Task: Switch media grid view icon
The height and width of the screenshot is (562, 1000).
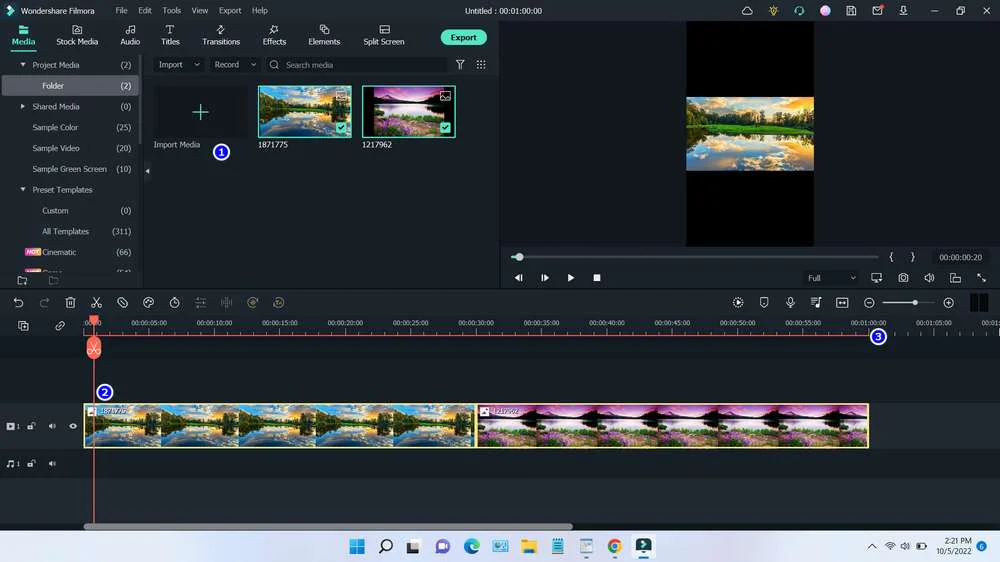Action: coord(481,64)
